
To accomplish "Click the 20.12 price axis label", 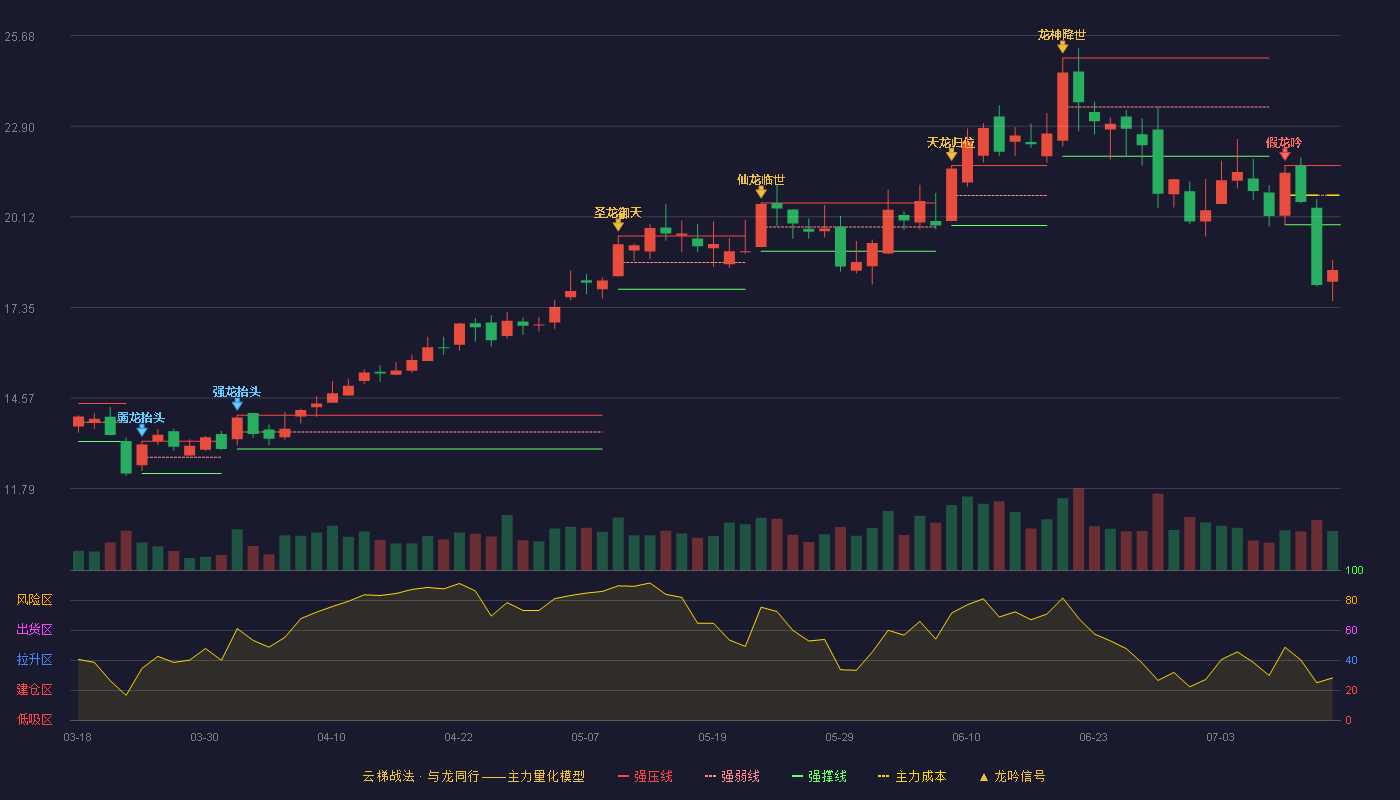I will click(19, 218).
